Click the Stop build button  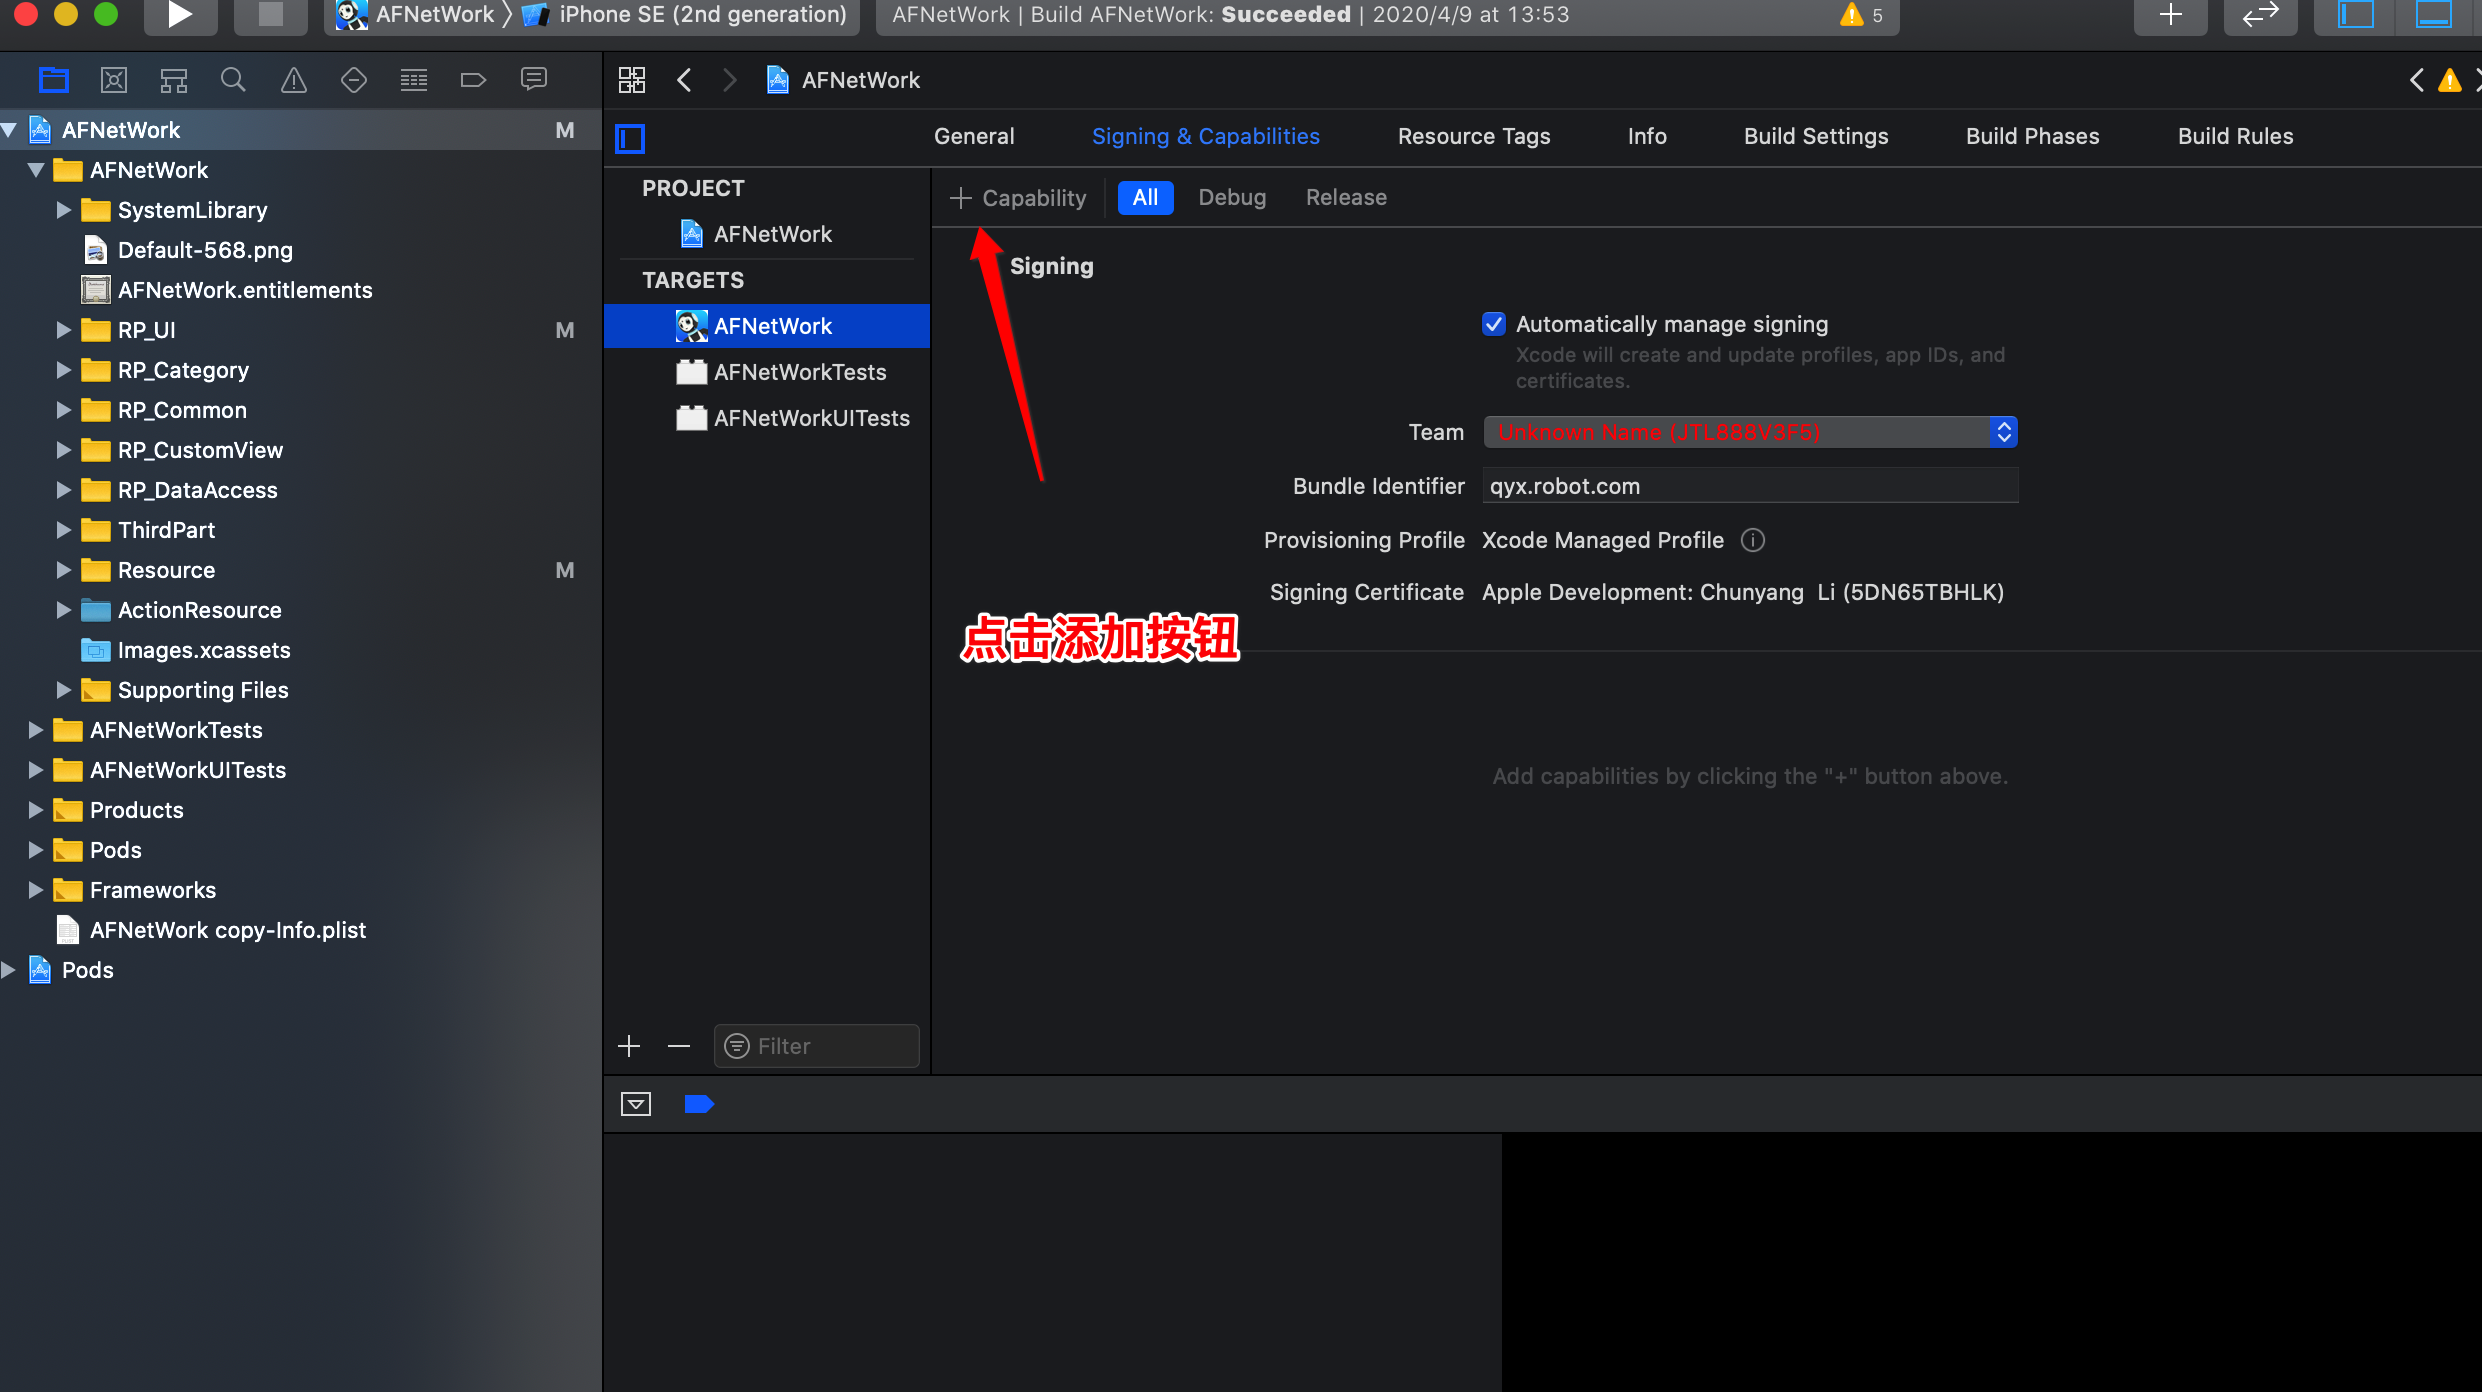click(270, 15)
